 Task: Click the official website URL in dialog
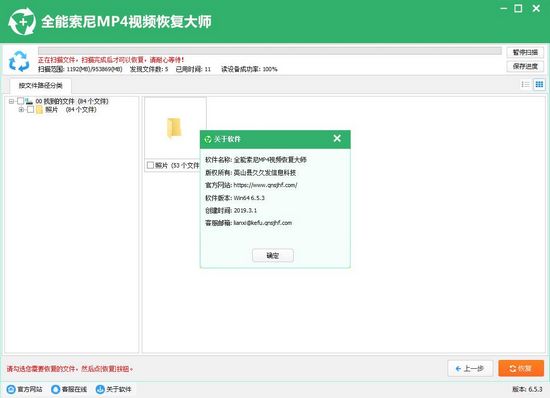pos(266,185)
